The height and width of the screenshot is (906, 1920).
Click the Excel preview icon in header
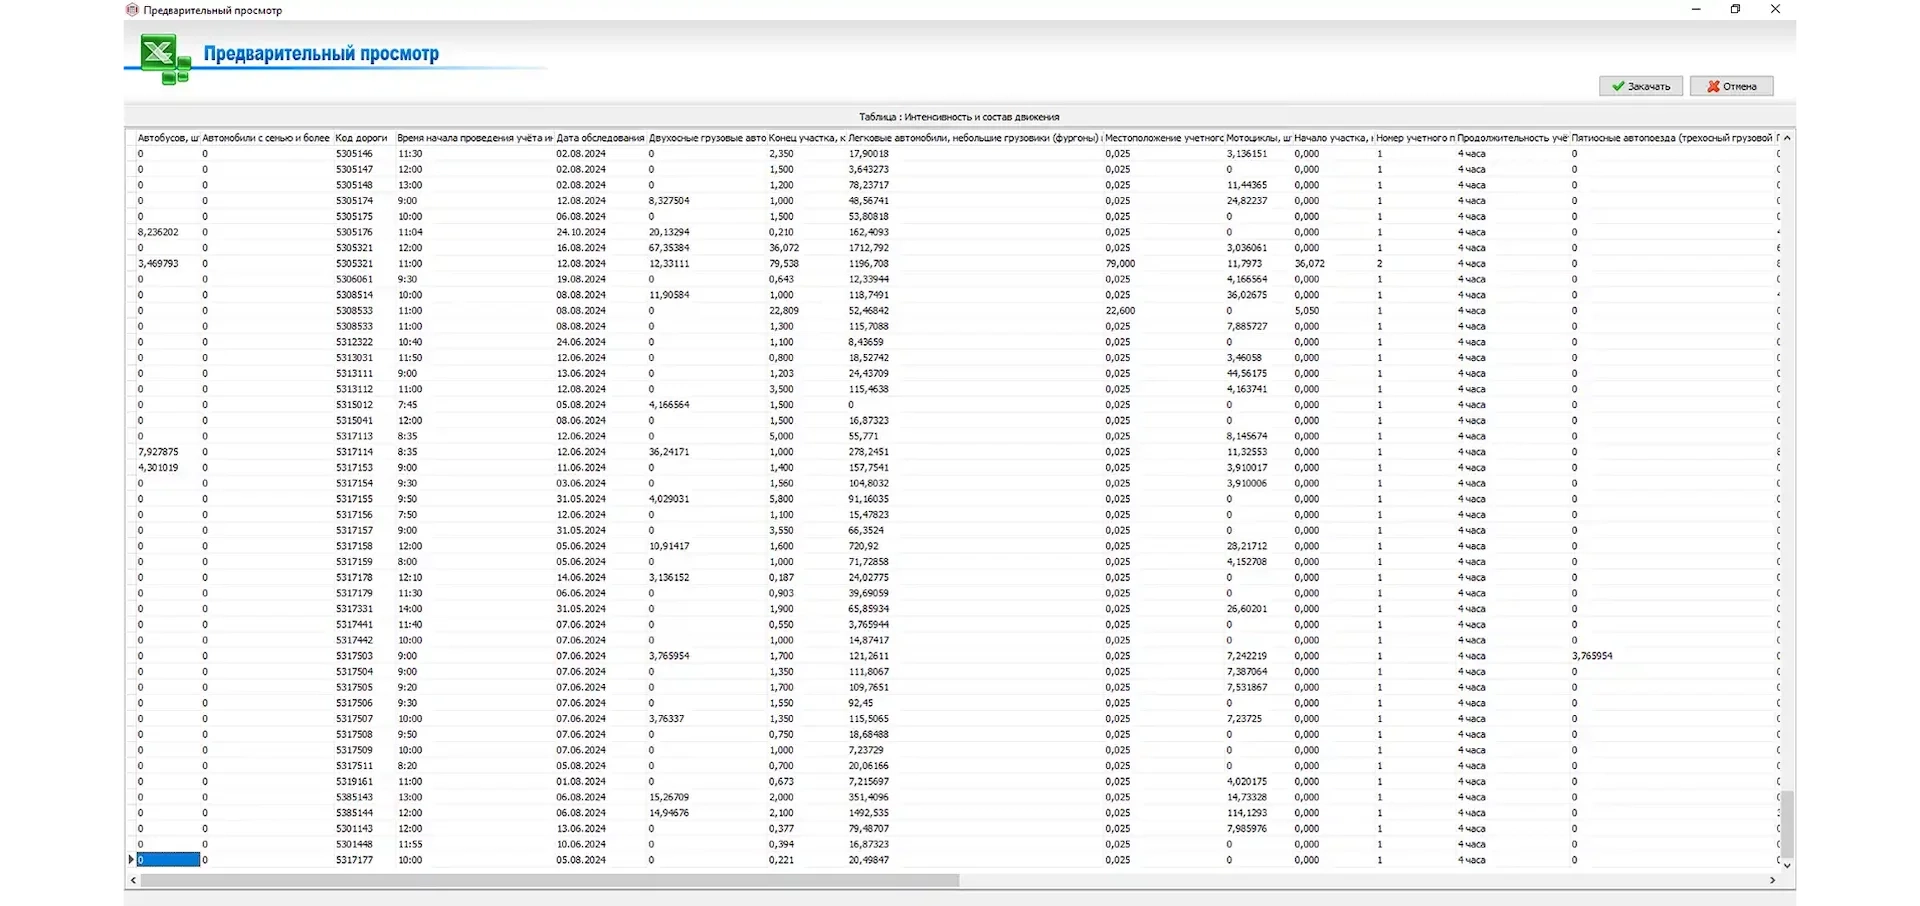click(x=164, y=58)
